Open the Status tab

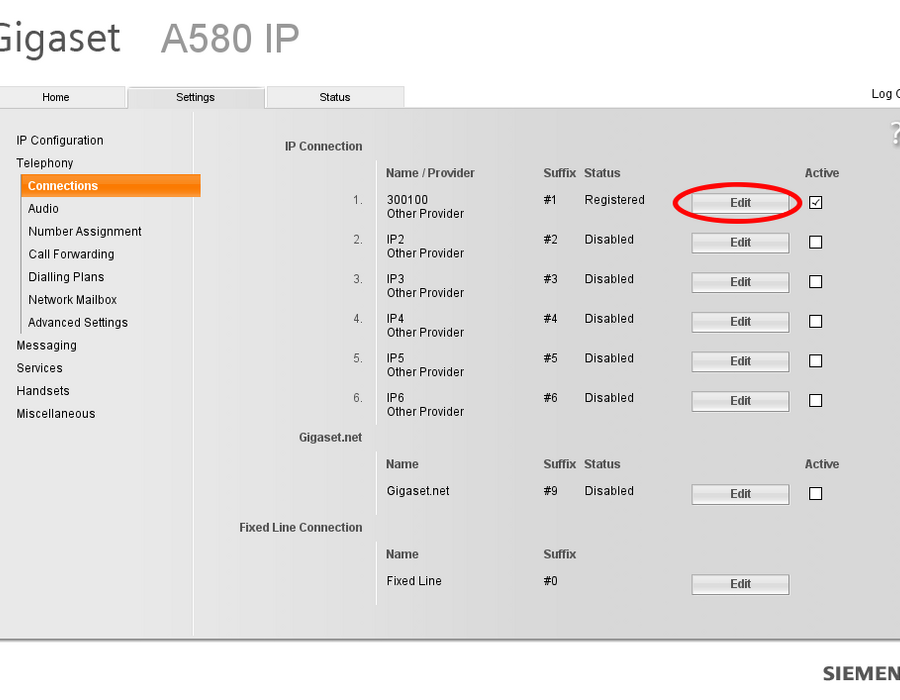tap(335, 97)
